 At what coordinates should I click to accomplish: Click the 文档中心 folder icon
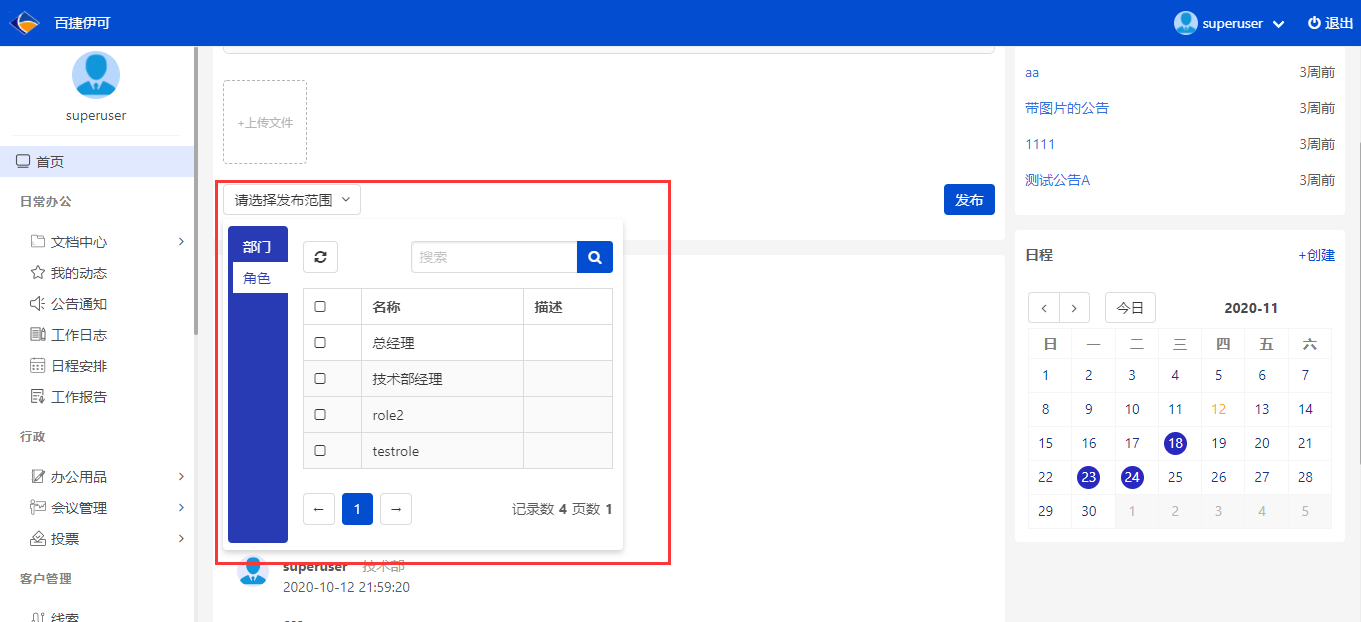coord(38,242)
